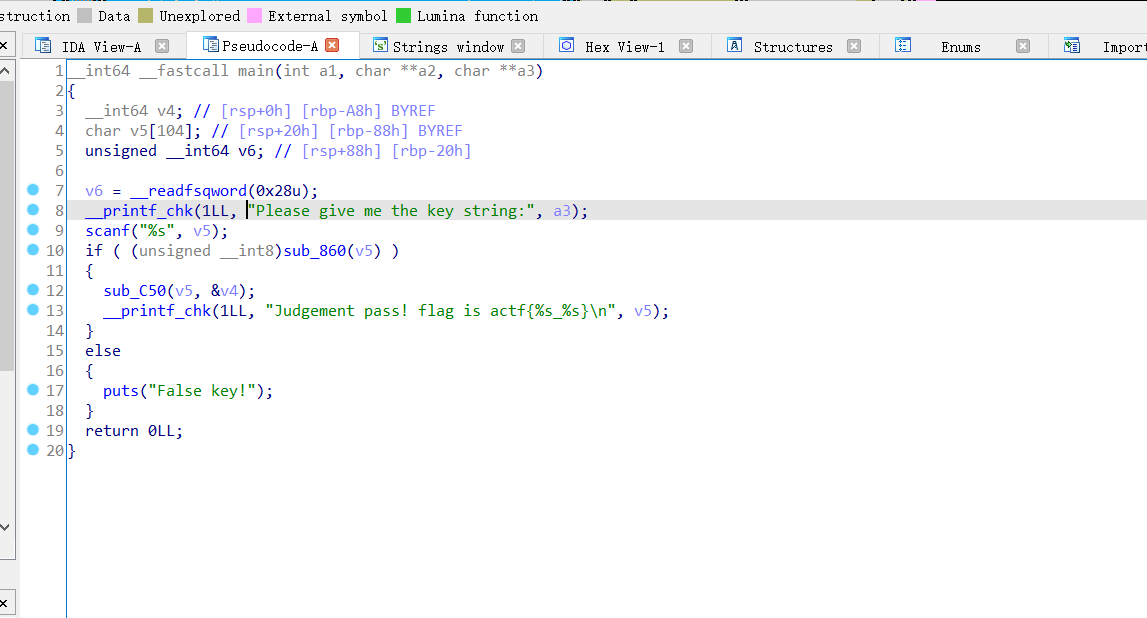Click the Structures tab icon
Viewport: 1147px width, 618px height.
pos(735,46)
